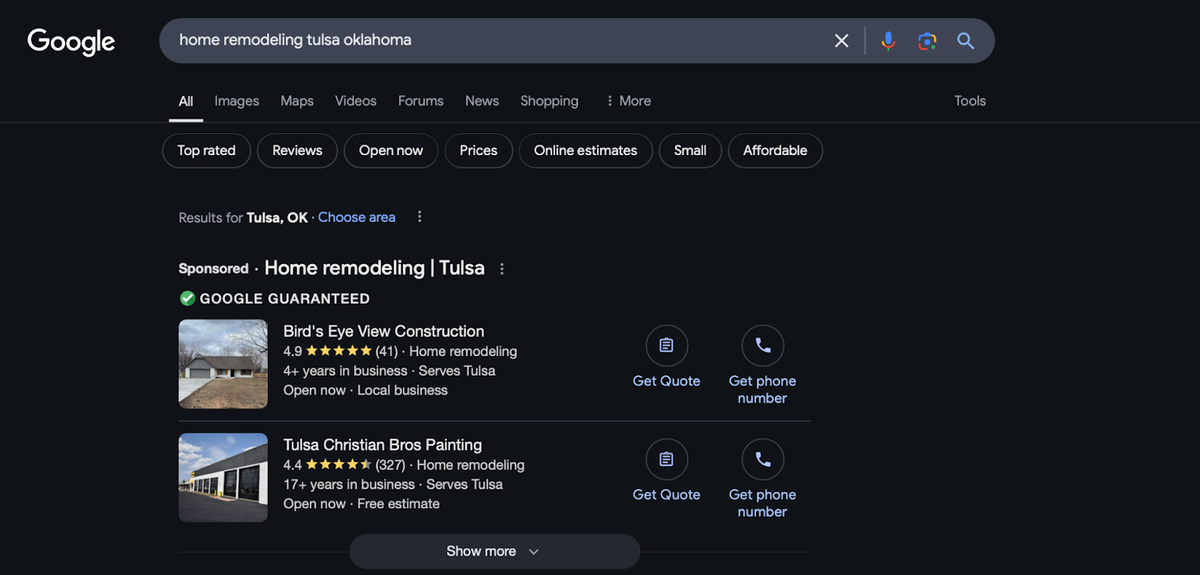Image resolution: width=1200 pixels, height=575 pixels.
Task: Click 'Open now · Local business' text
Action: pyautogui.click(x=365, y=390)
